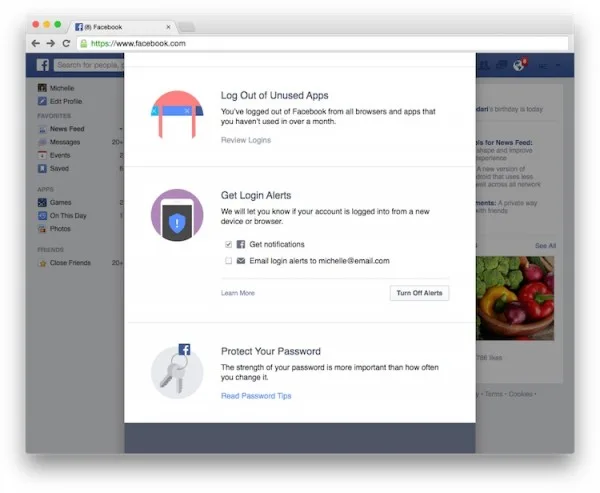Screen dimensions: 600x493
Task: Click Games icon in Apps section
Action: click(x=42, y=202)
